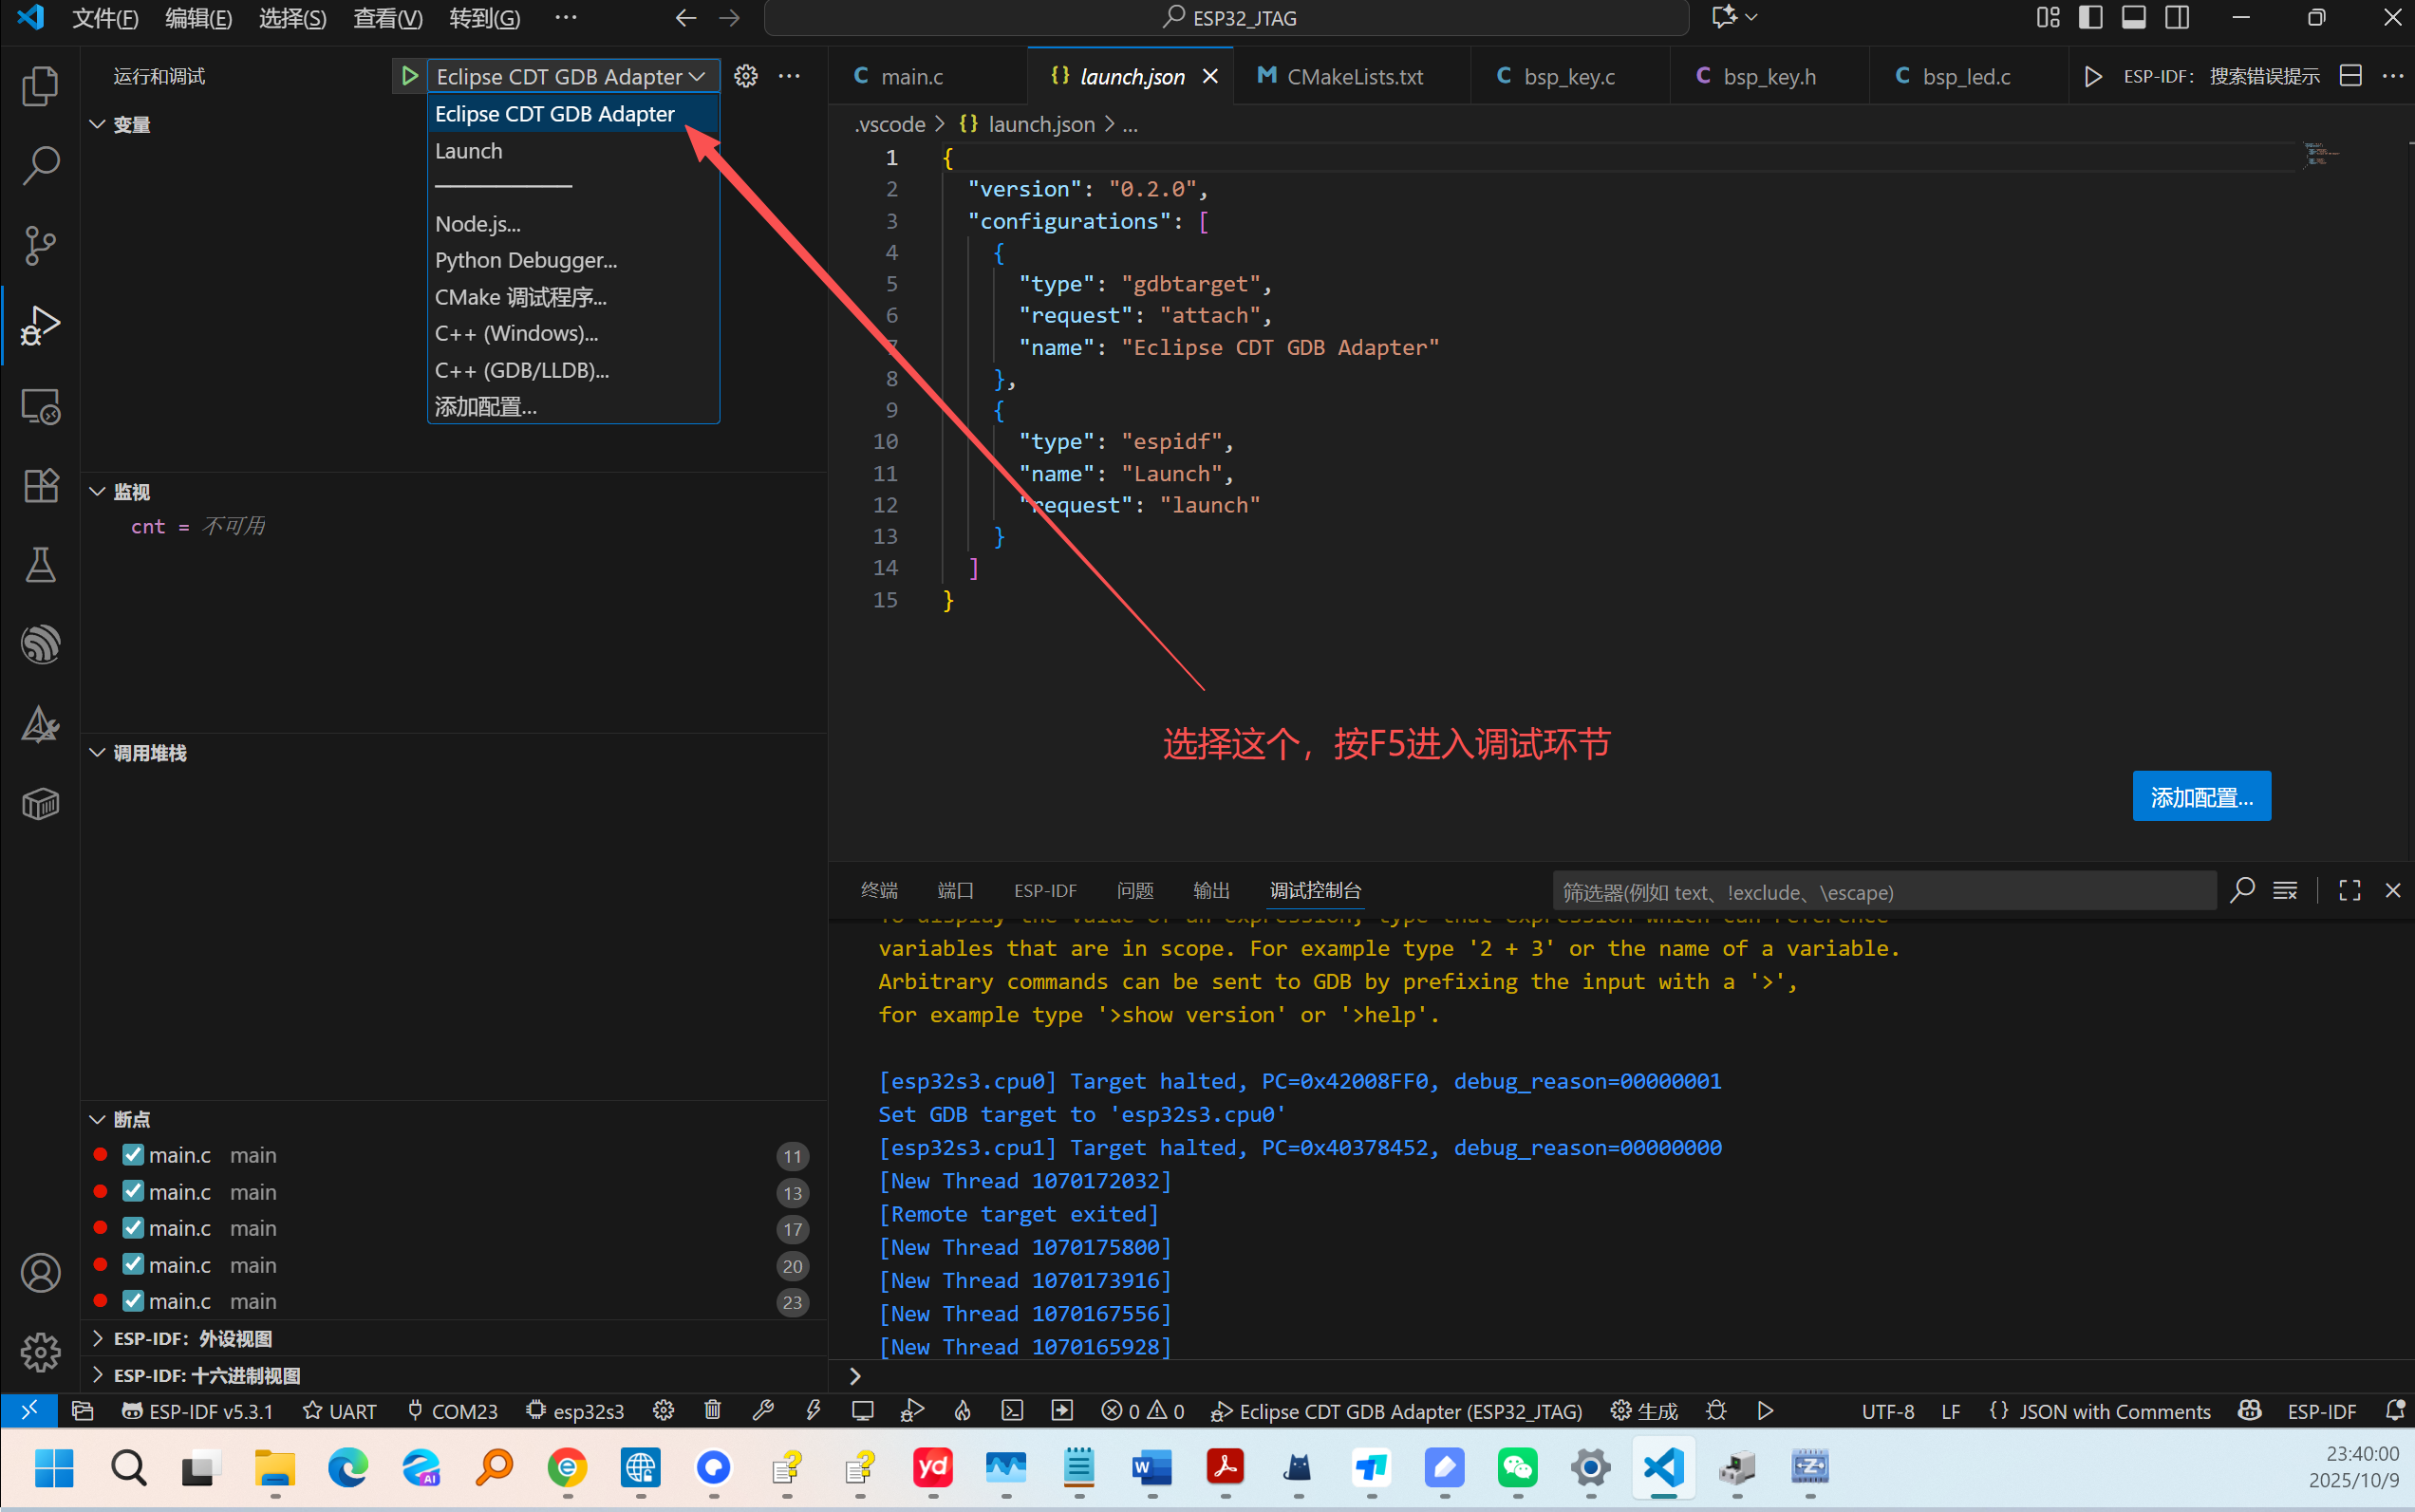
Task: Expand the ESP-IDF 外设视图 section
Action: 192,1338
